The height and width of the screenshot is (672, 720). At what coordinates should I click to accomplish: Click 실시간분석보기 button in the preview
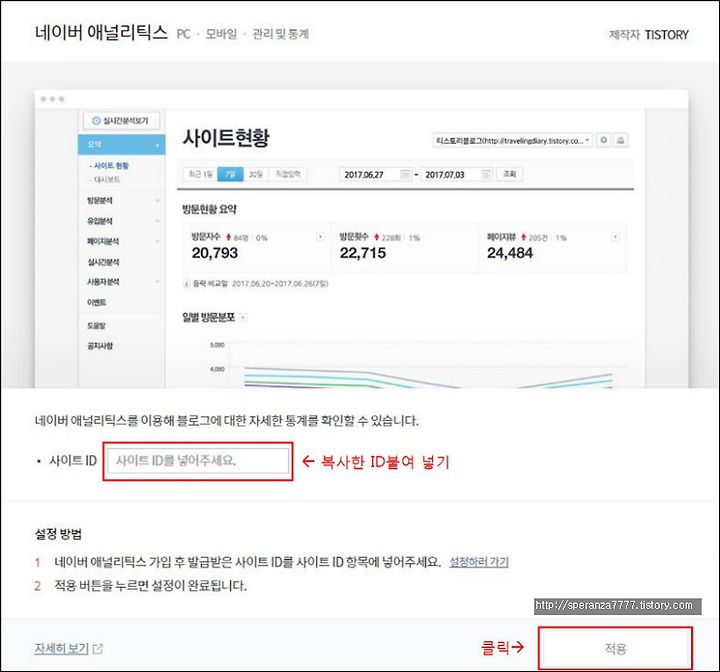tap(121, 121)
